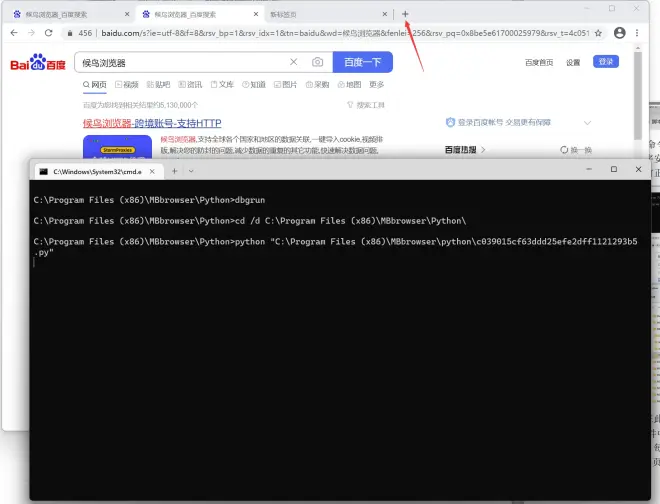
Task: Click the blue 登录 button
Action: point(606,61)
